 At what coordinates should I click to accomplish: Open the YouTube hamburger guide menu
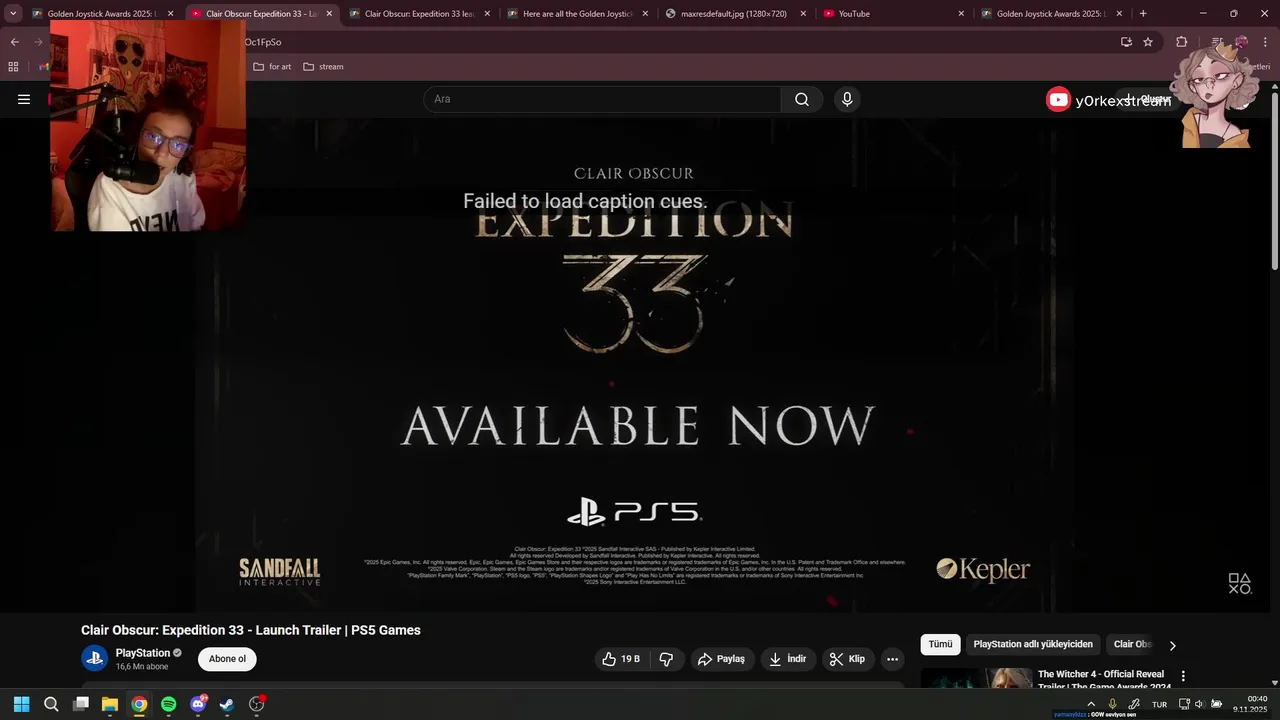pos(24,99)
